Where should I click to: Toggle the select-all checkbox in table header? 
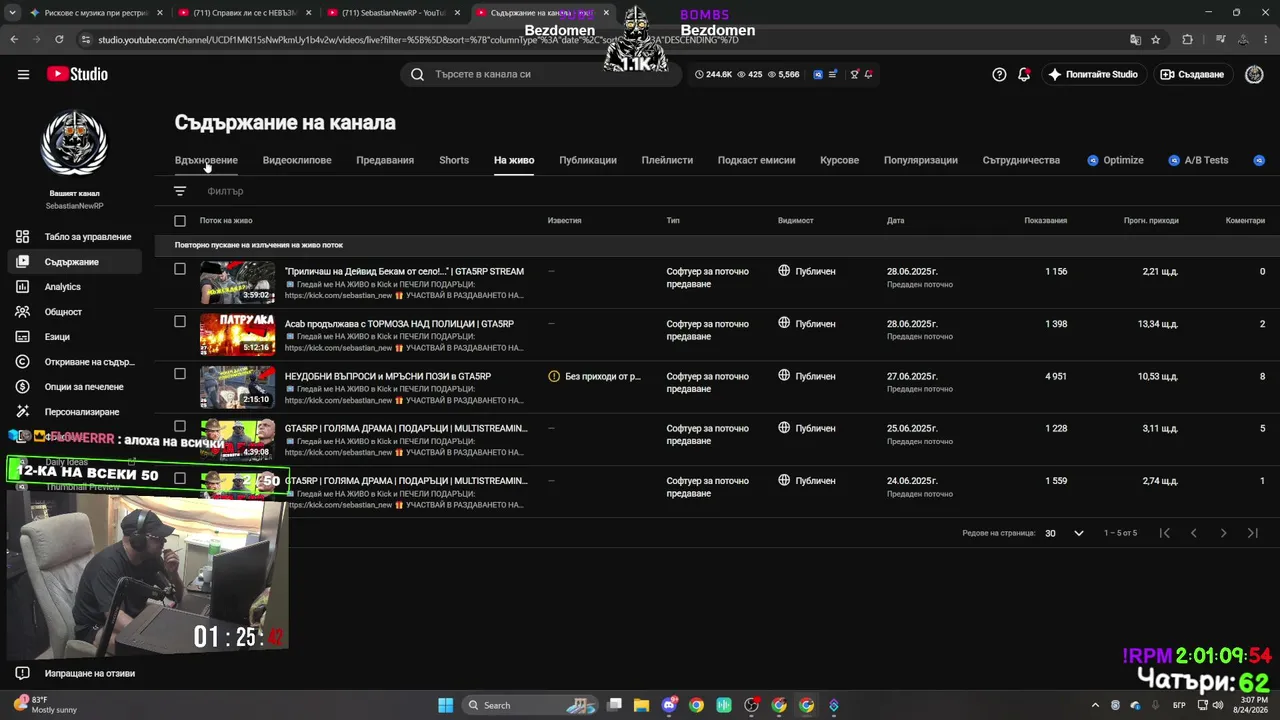coord(180,221)
